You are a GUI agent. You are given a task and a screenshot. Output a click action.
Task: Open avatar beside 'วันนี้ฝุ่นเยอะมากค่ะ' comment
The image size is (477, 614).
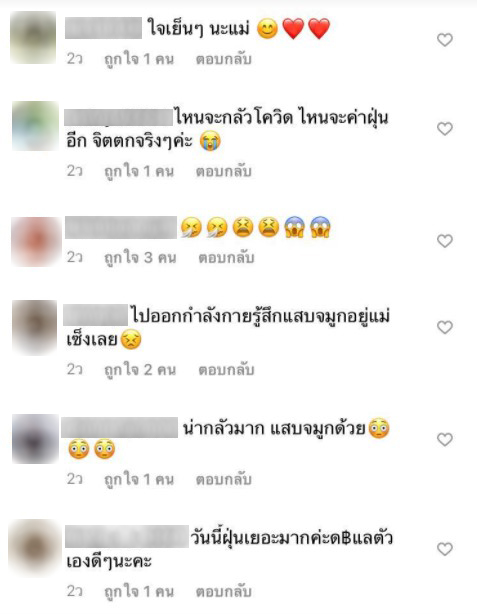[x=34, y=548]
